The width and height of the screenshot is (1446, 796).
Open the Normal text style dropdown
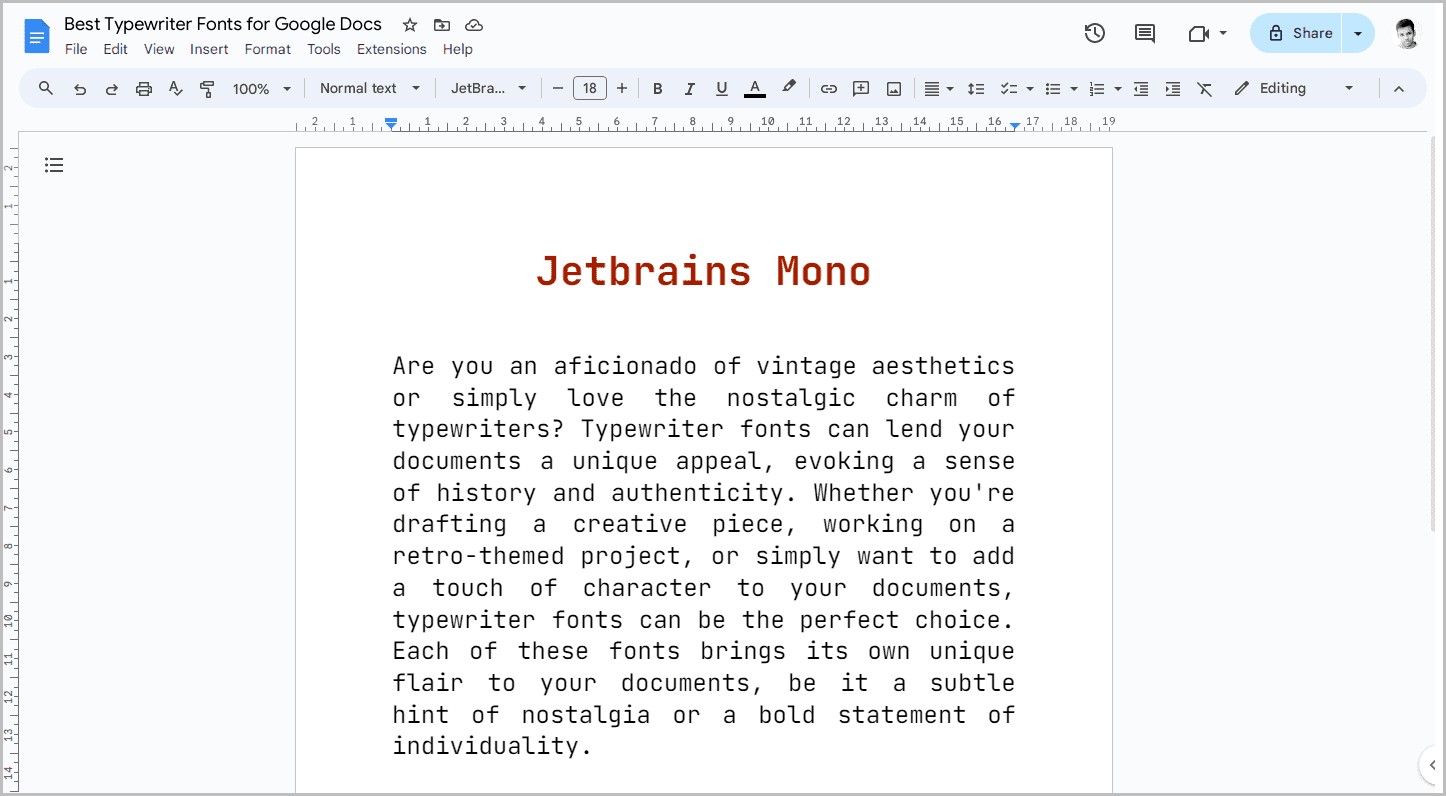click(x=370, y=88)
